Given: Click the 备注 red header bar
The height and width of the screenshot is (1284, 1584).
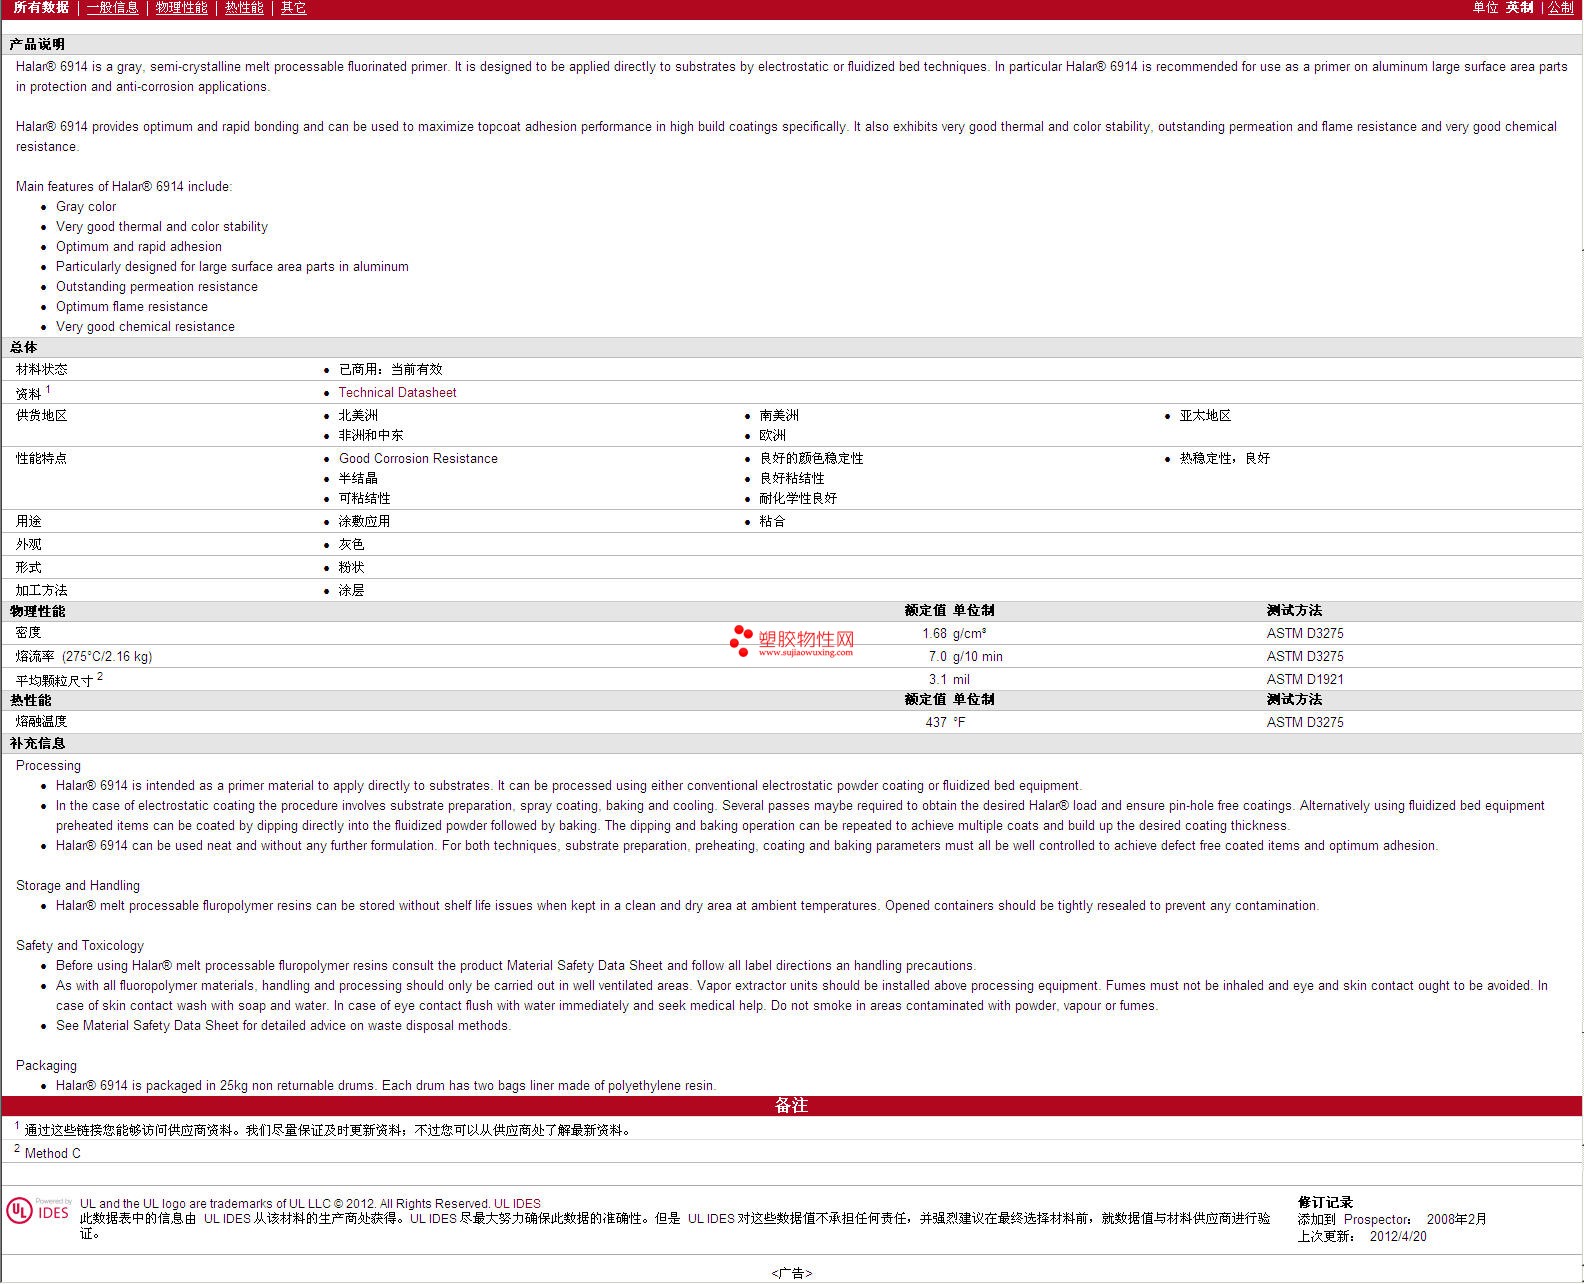Looking at the screenshot, I should [791, 1106].
